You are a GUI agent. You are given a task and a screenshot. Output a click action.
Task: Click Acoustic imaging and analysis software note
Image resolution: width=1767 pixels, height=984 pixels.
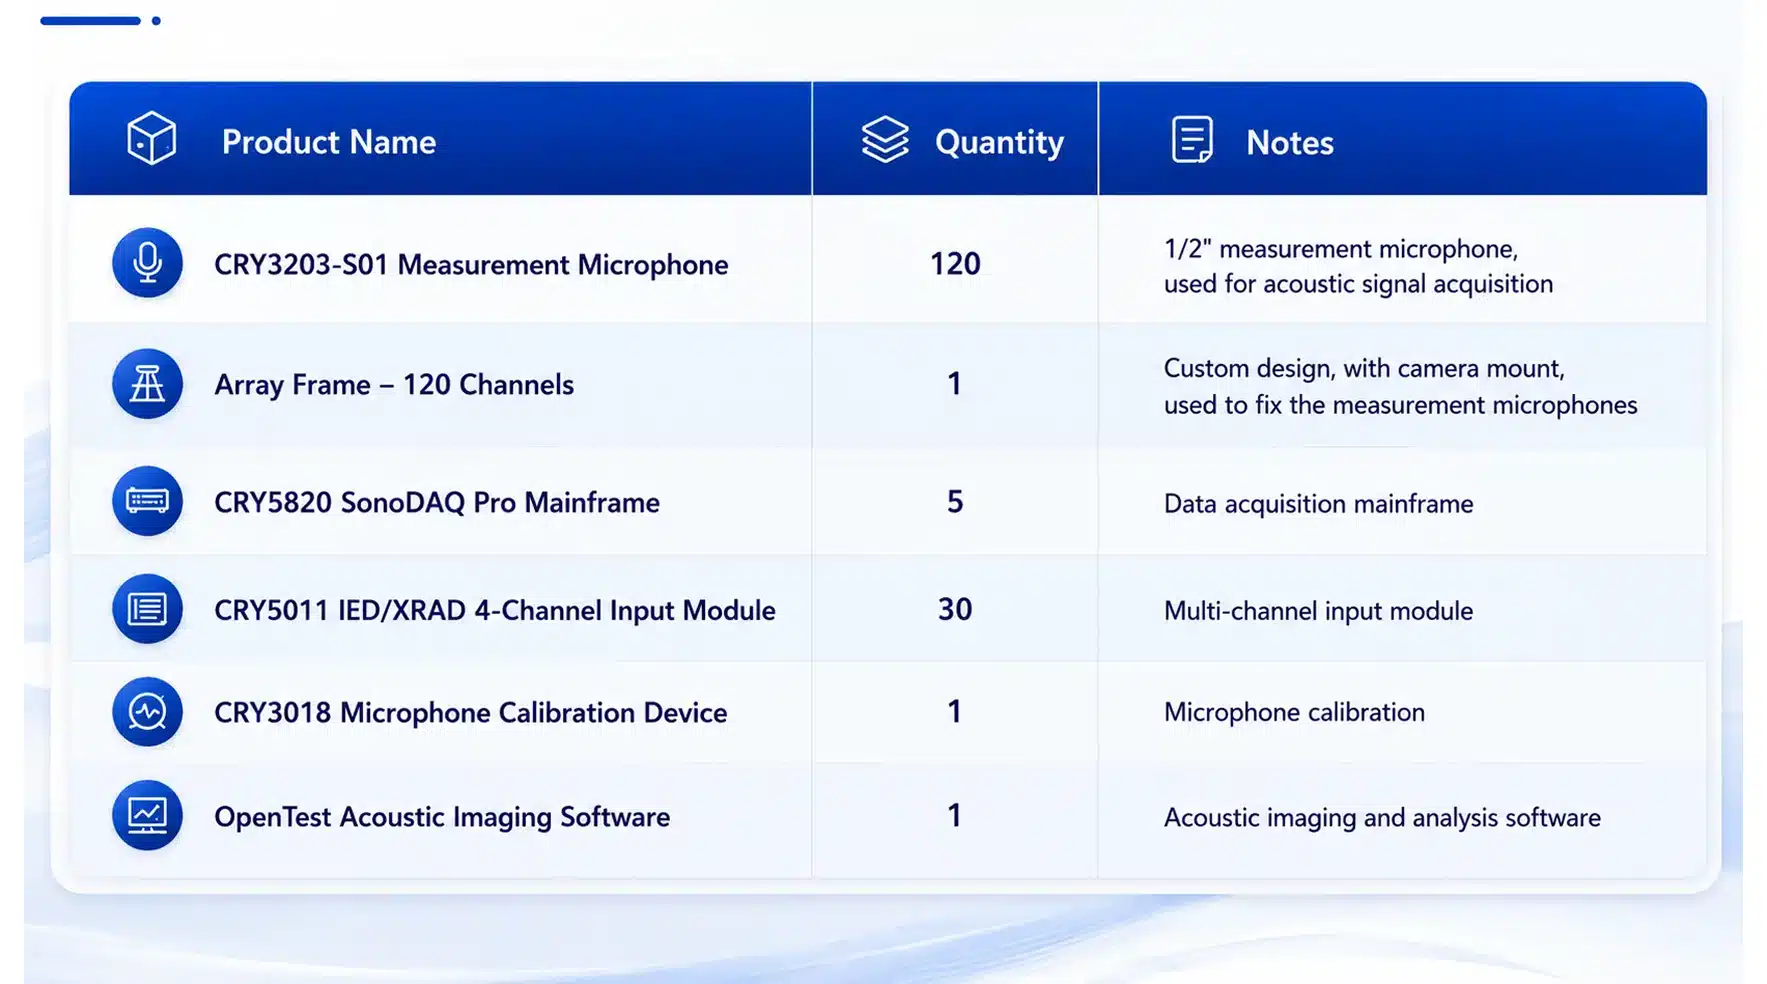1382,818
